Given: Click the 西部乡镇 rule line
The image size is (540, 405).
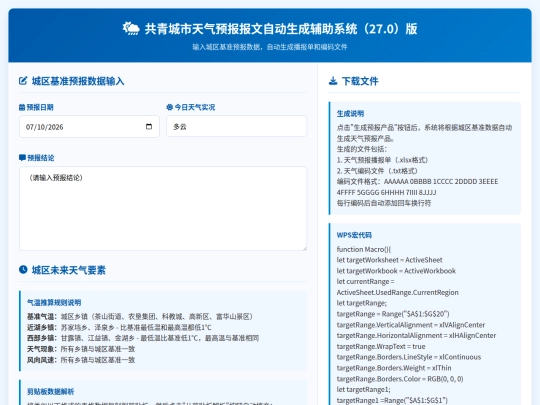Looking at the screenshot, I should click(143, 338).
